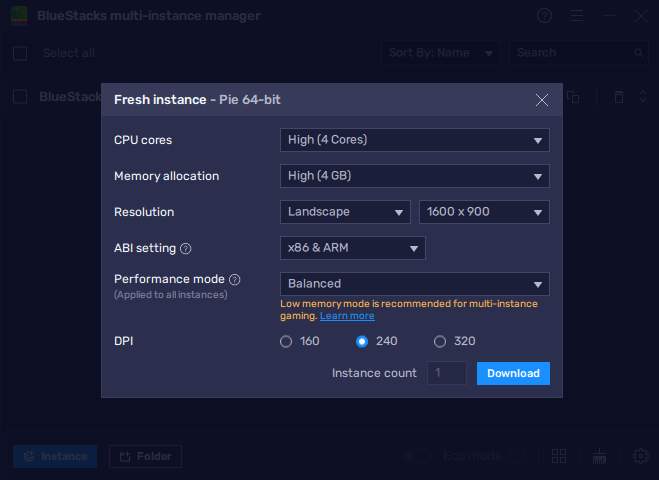Select the 240 DPI radio button
Viewport: 659px width, 480px height.
(362, 342)
